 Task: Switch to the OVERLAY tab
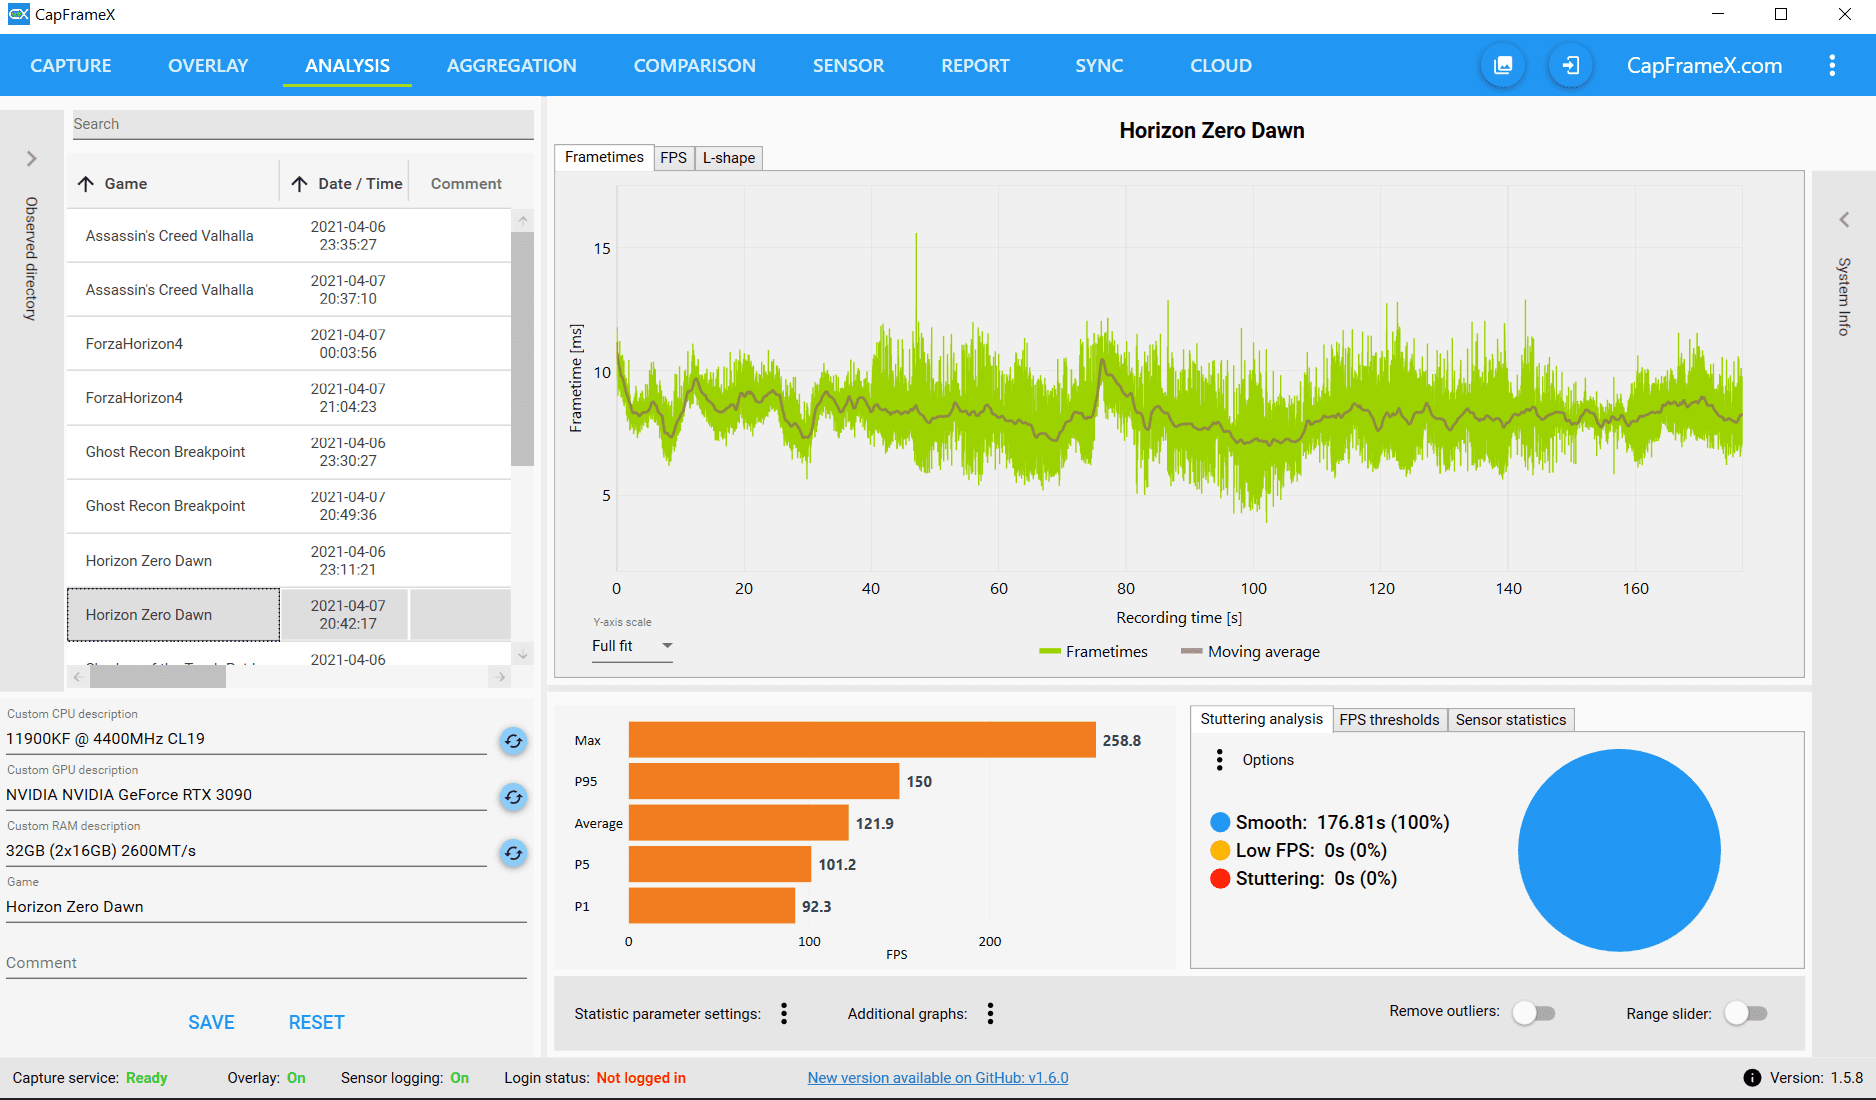click(208, 66)
